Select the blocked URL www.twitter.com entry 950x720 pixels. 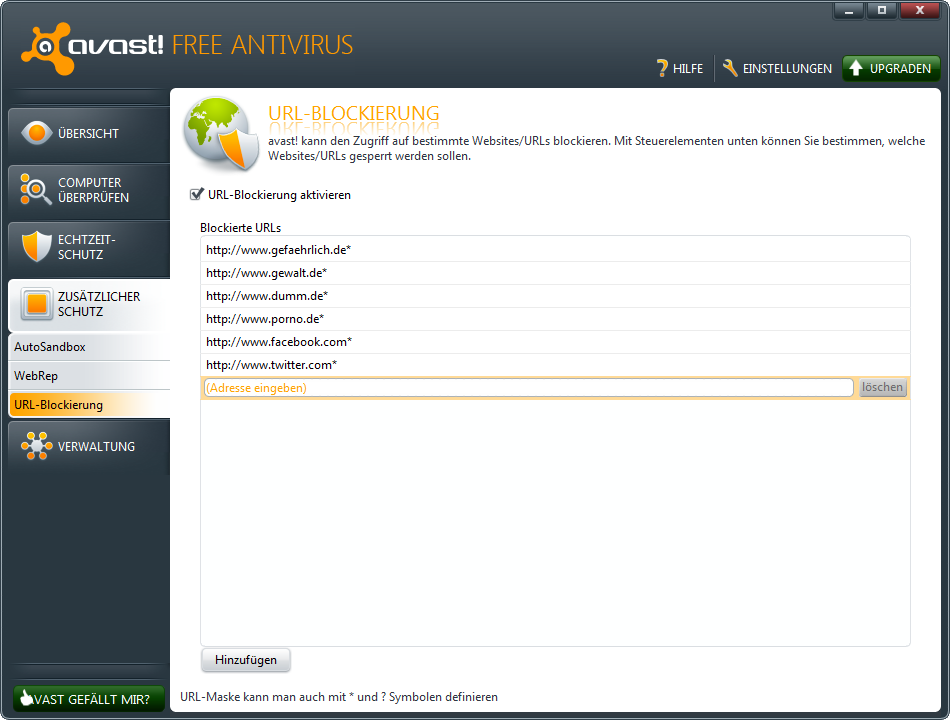click(271, 365)
